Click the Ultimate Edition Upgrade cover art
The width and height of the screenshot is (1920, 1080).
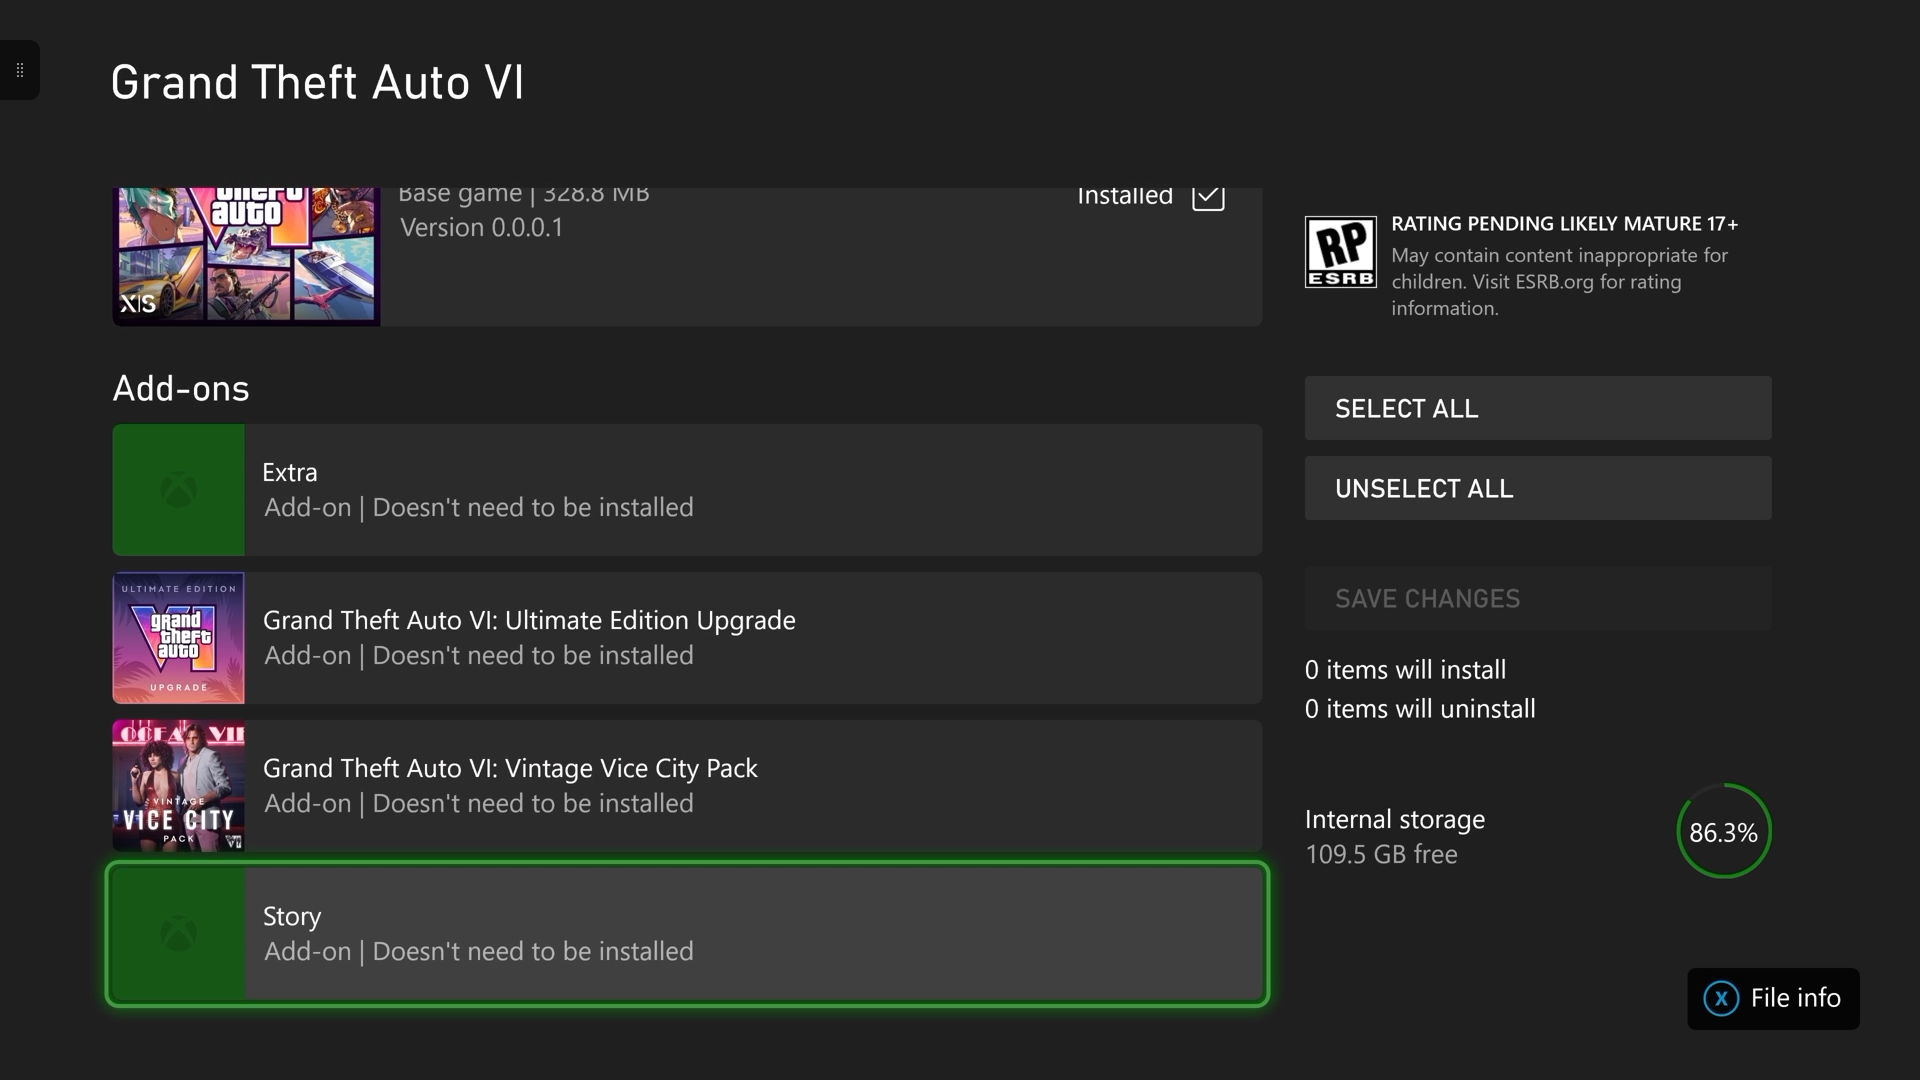(178, 638)
